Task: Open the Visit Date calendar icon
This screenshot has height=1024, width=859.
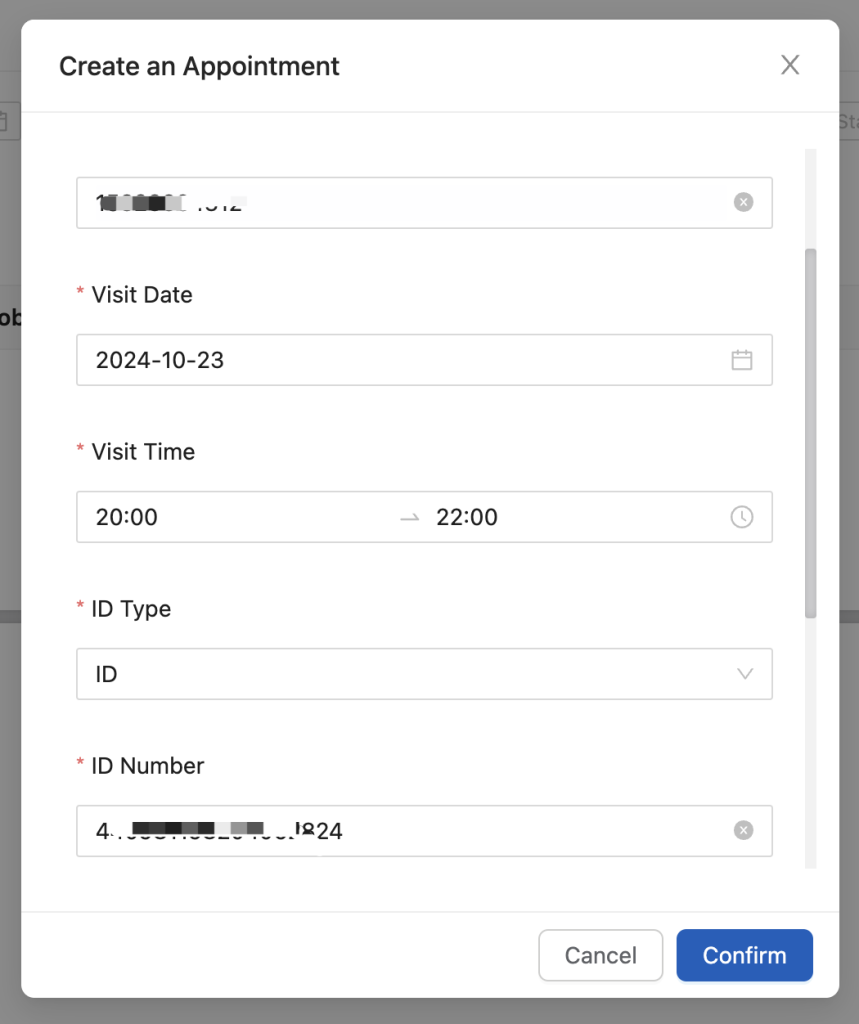Action: click(x=741, y=360)
